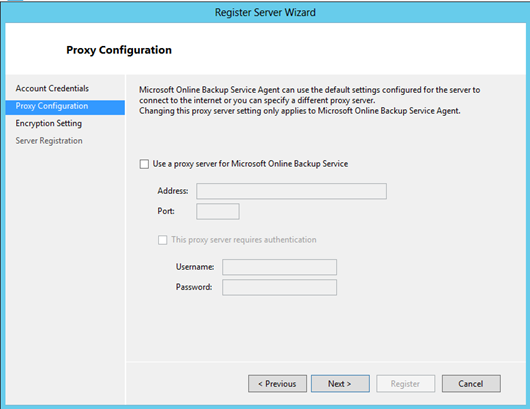Cancel the Register Server Wizard
530x409 pixels.
coord(471,384)
